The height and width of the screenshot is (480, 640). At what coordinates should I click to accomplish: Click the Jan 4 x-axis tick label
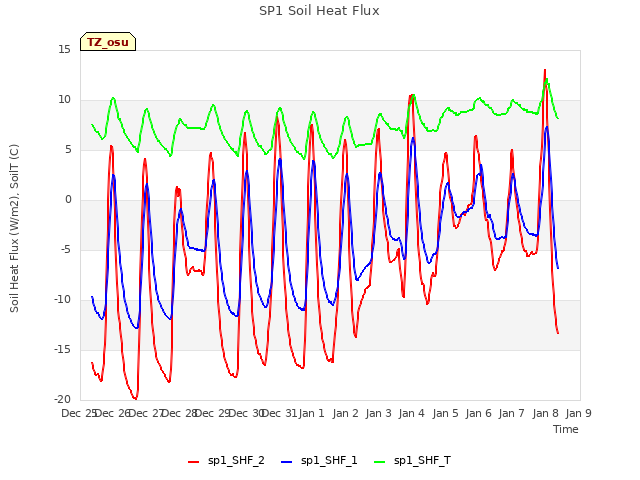pyautogui.click(x=411, y=413)
